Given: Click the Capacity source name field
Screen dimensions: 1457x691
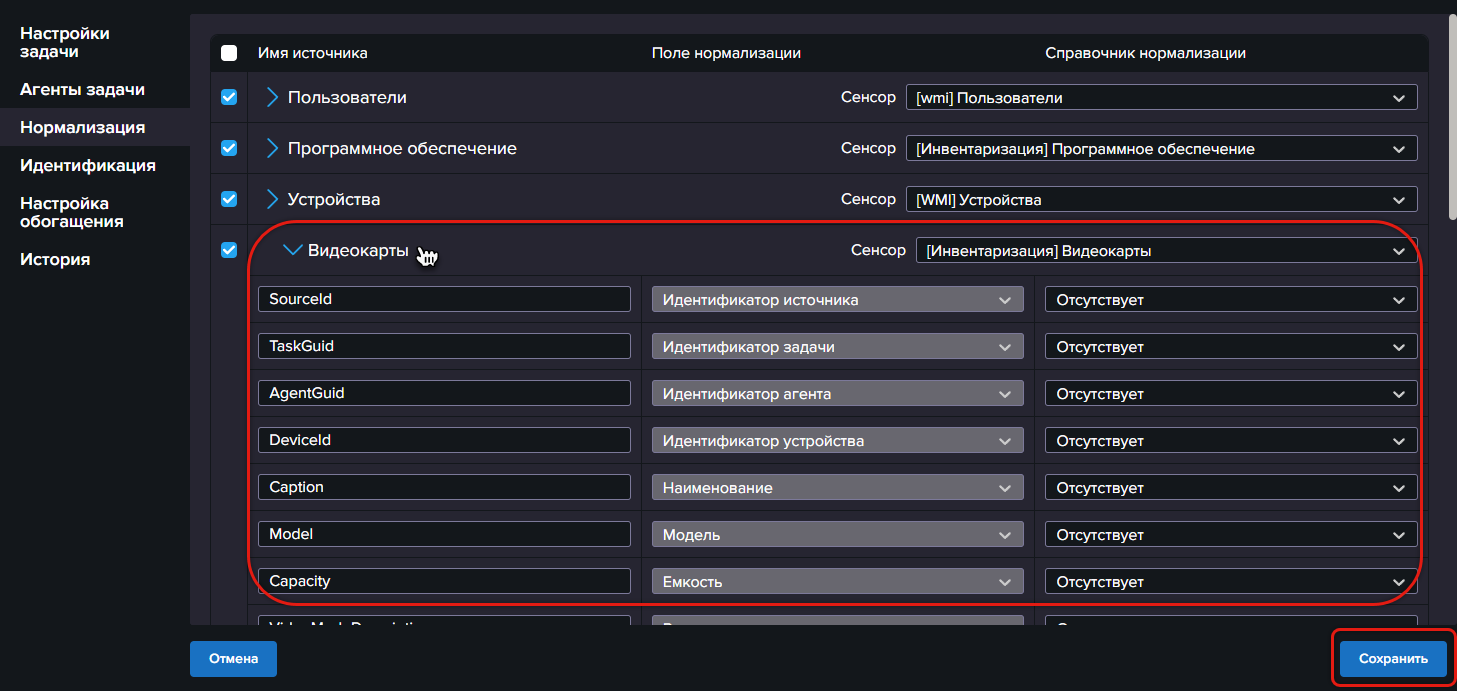Looking at the screenshot, I should [x=444, y=581].
